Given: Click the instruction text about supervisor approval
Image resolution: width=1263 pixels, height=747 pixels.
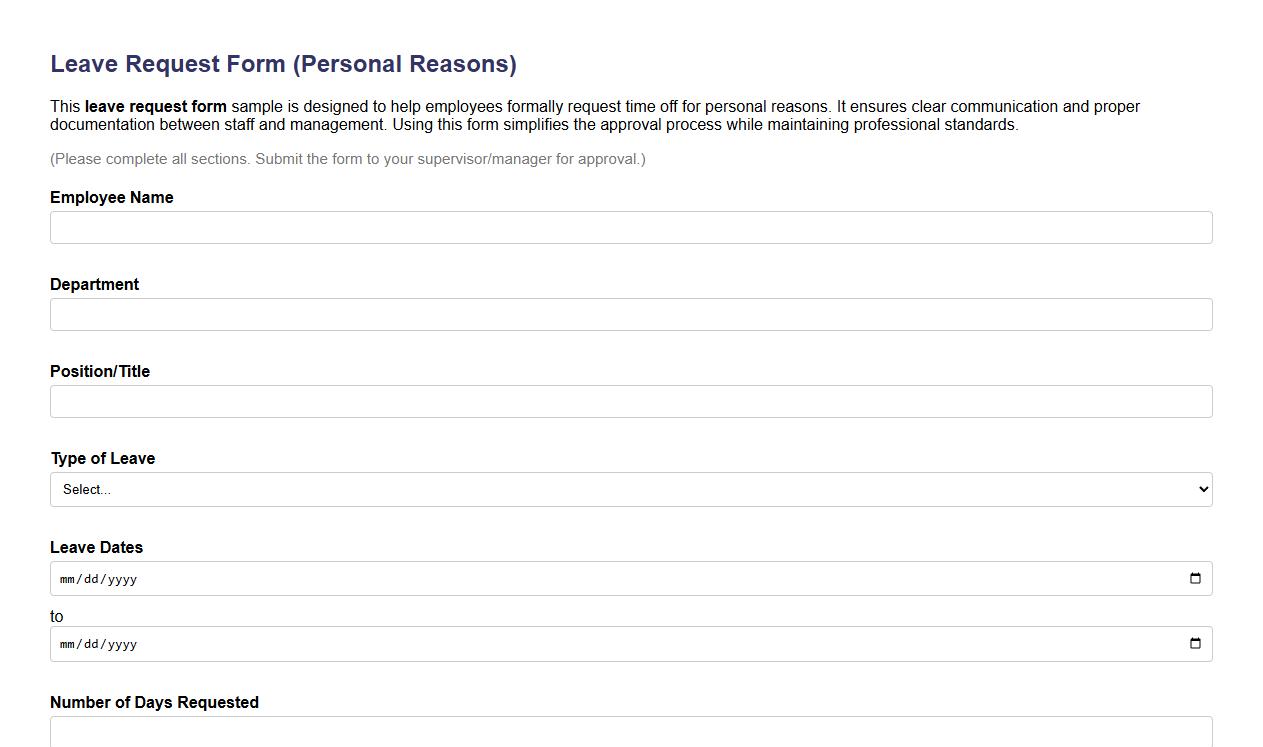Looking at the screenshot, I should pyautogui.click(x=347, y=158).
